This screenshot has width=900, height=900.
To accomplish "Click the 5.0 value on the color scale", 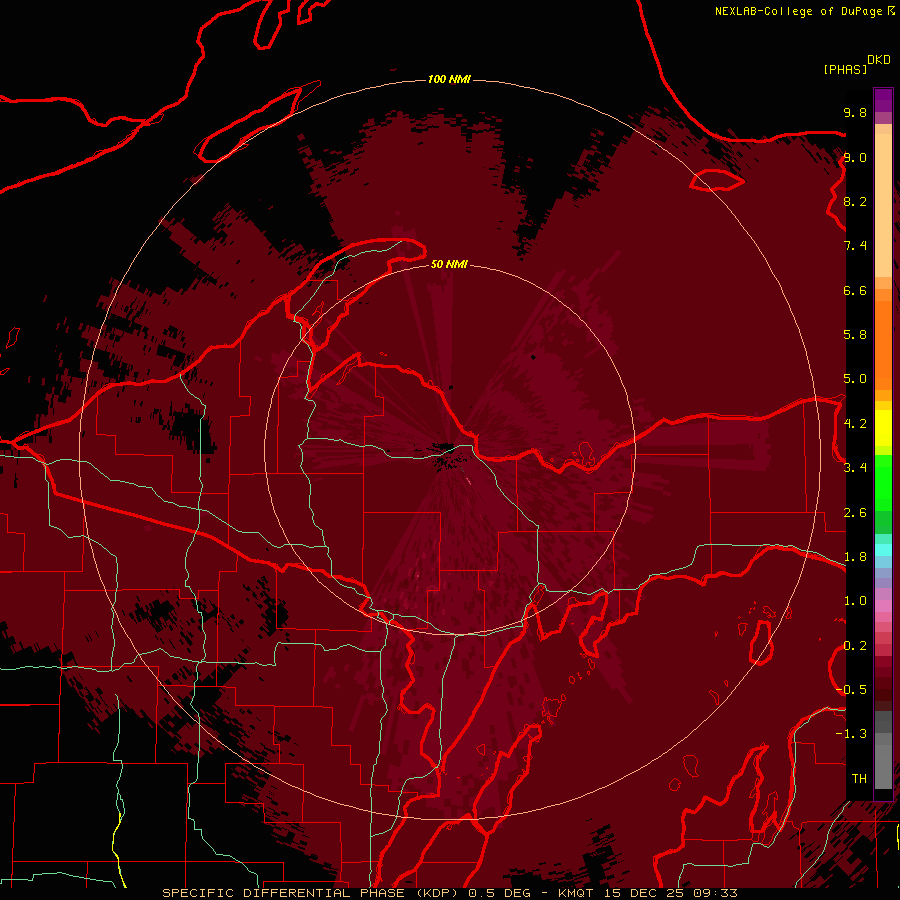I will click(855, 379).
